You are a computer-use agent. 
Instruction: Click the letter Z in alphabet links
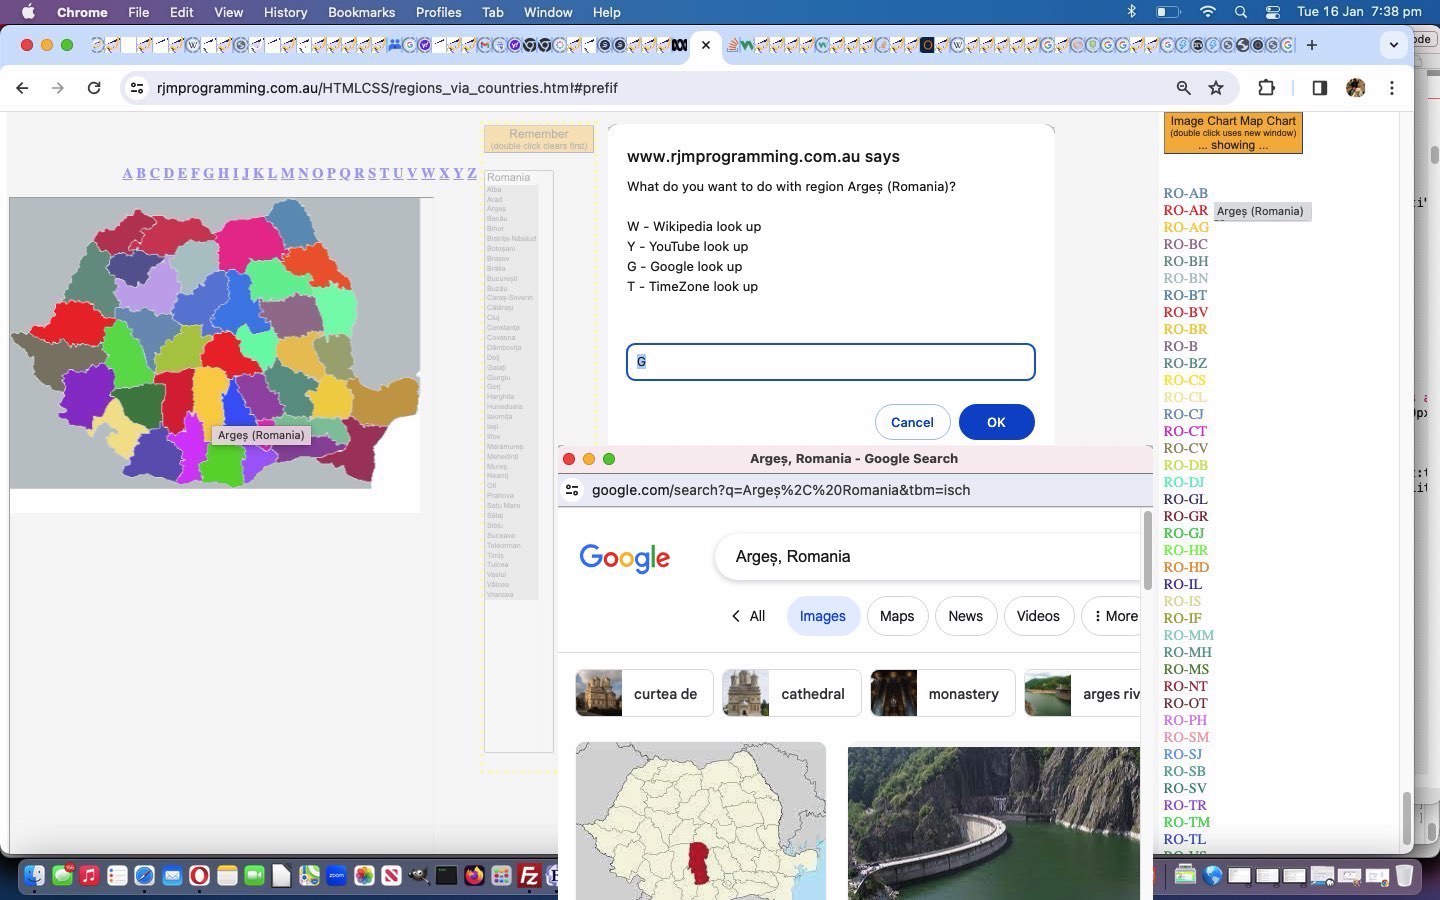point(472,173)
